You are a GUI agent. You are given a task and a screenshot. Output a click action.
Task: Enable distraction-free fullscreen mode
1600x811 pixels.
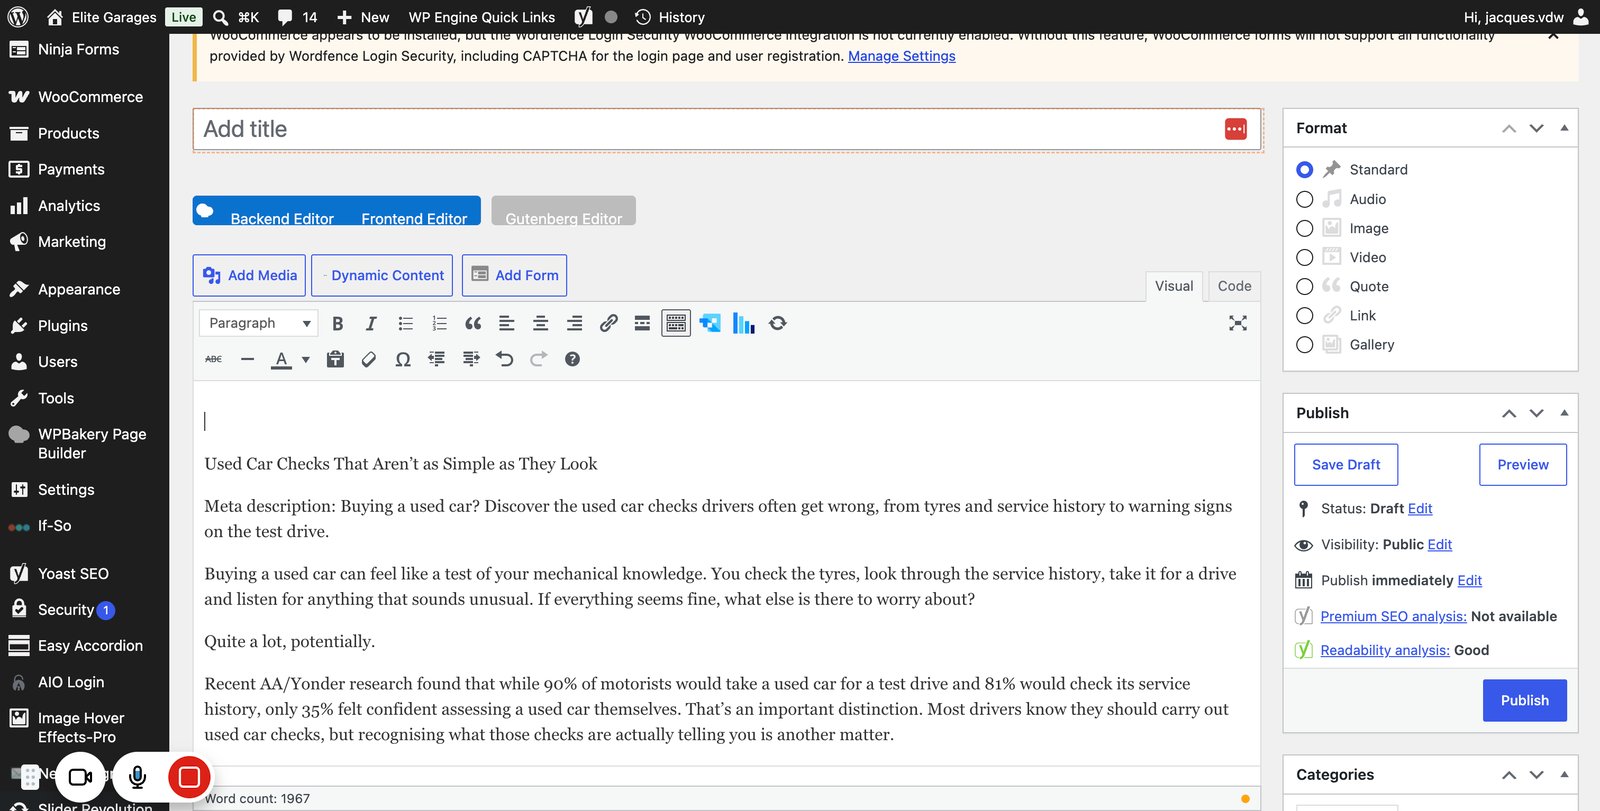click(x=1238, y=323)
